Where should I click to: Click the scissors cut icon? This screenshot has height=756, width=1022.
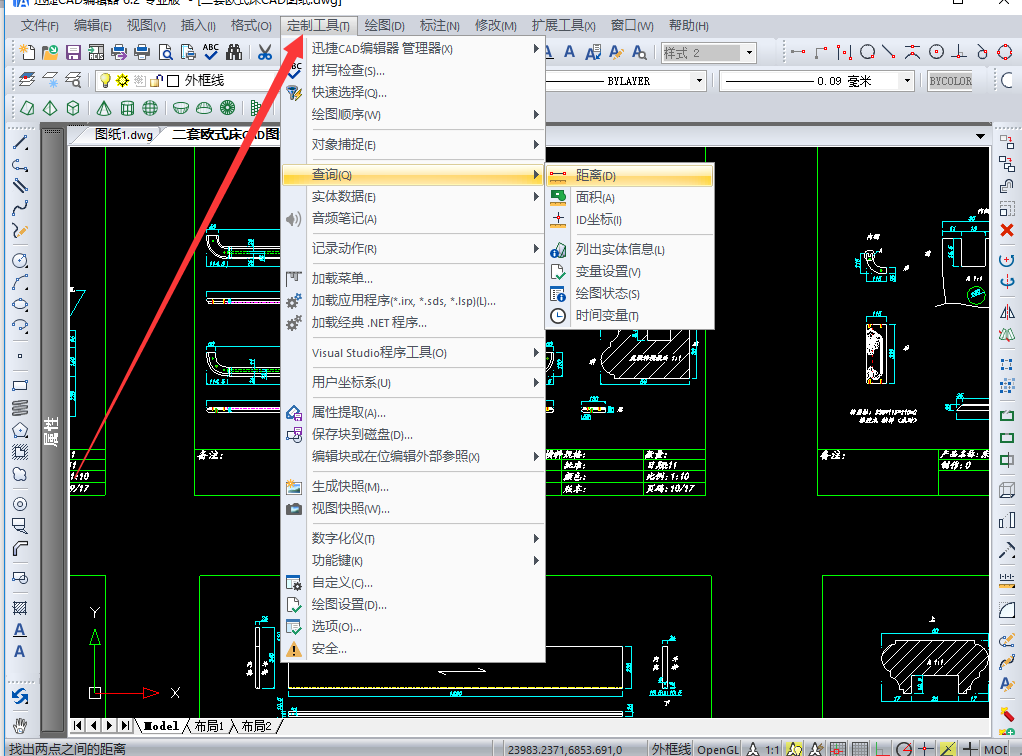click(x=265, y=52)
